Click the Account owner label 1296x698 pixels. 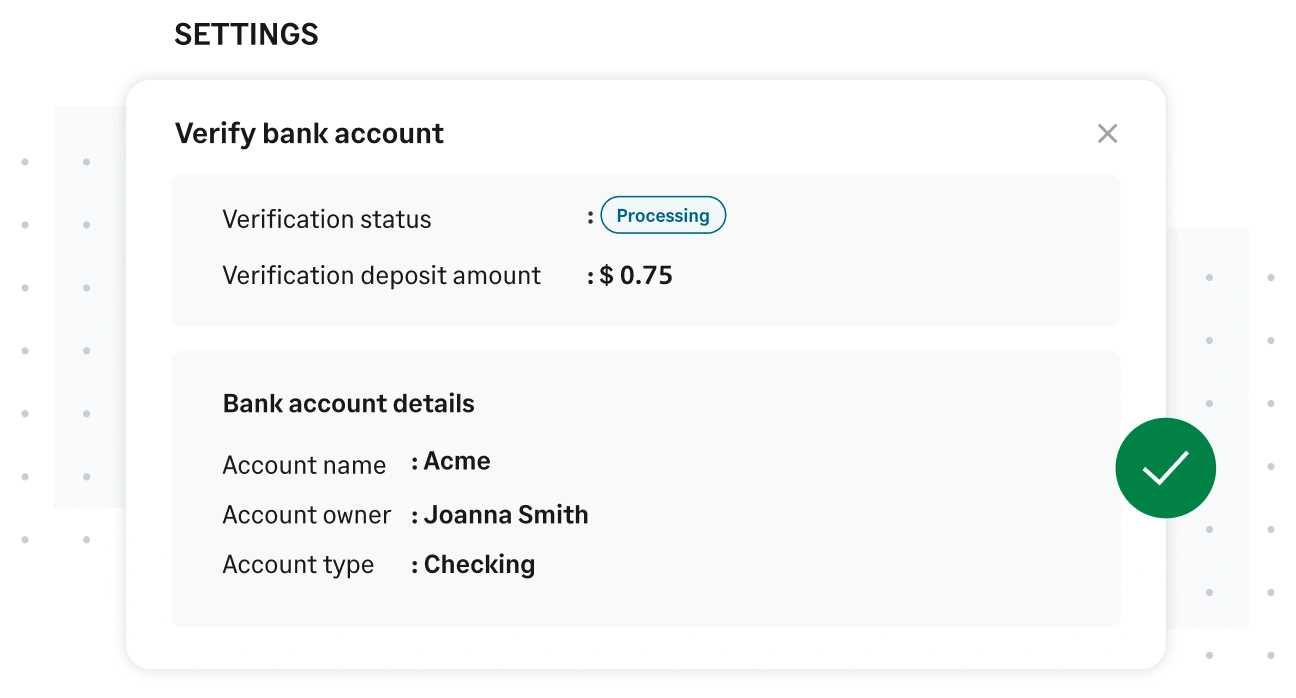306,514
